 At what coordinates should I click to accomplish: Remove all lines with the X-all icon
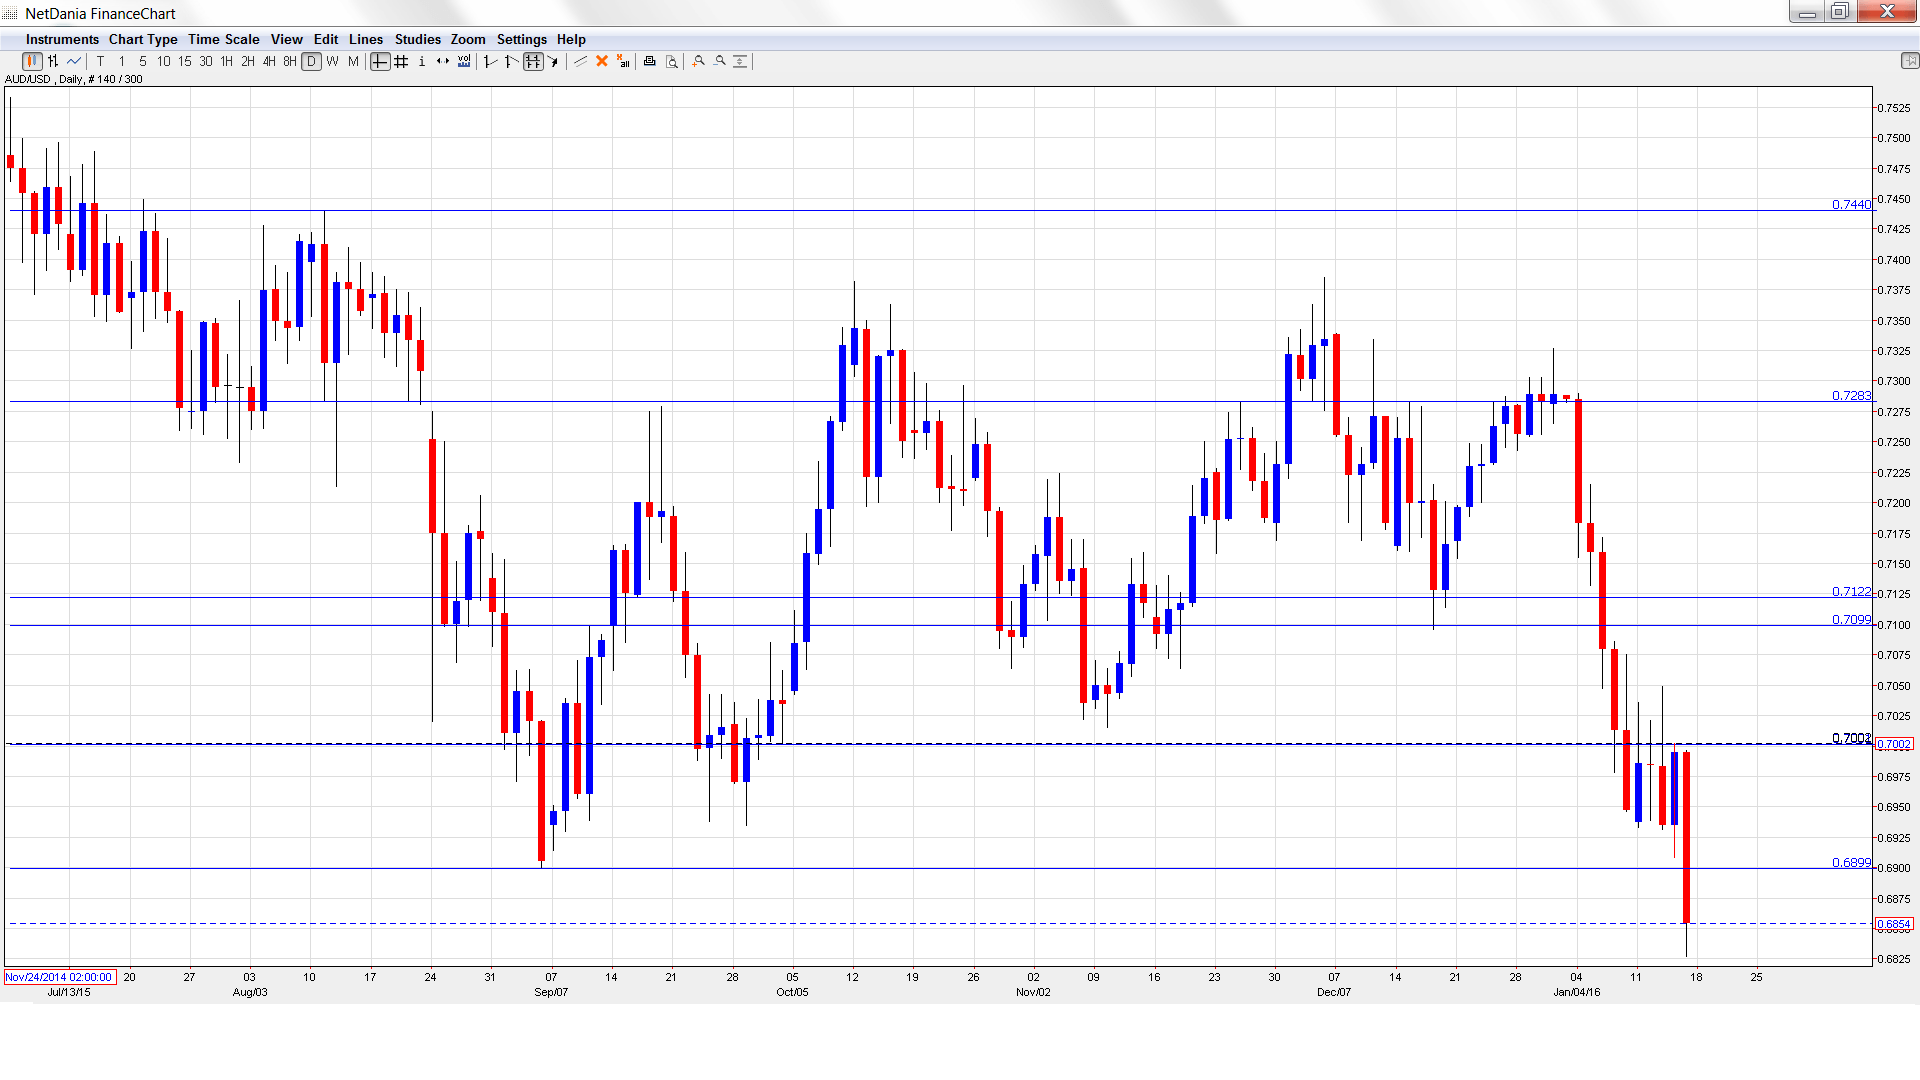click(x=622, y=61)
